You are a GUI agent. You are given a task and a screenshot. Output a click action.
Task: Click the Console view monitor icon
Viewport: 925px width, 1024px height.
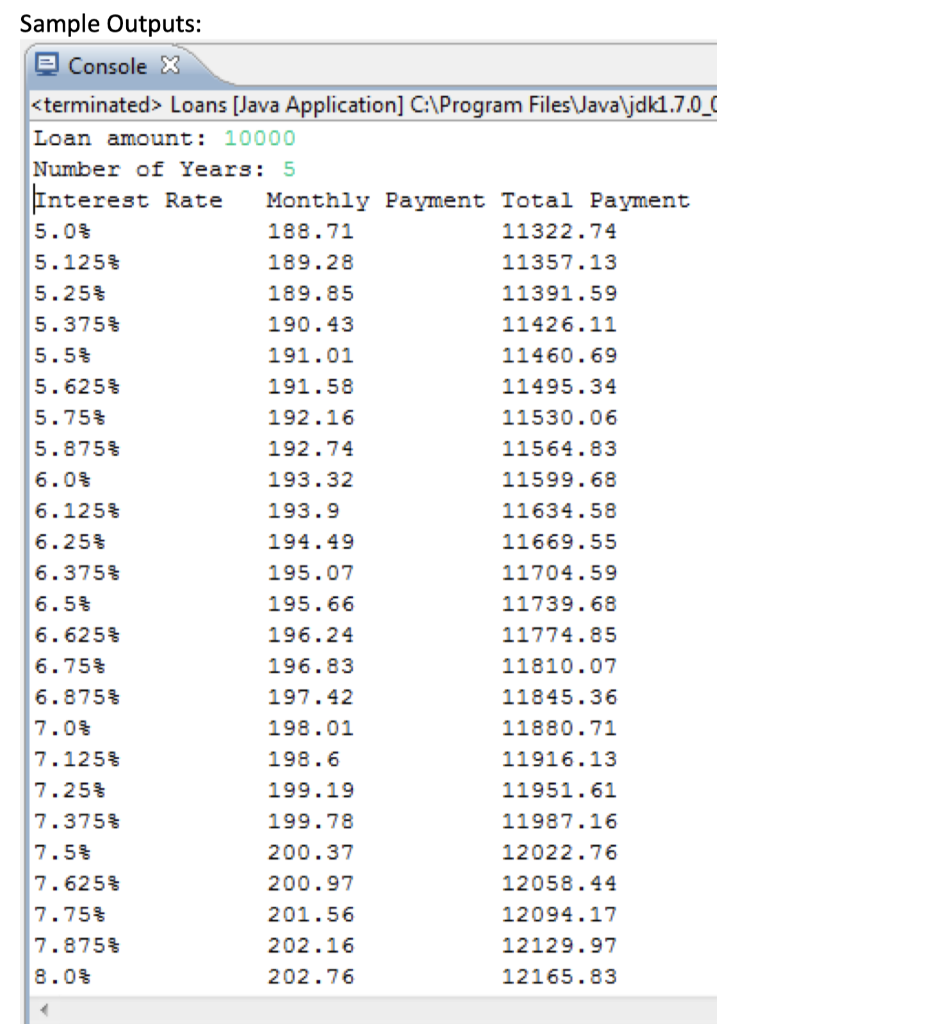[48, 65]
